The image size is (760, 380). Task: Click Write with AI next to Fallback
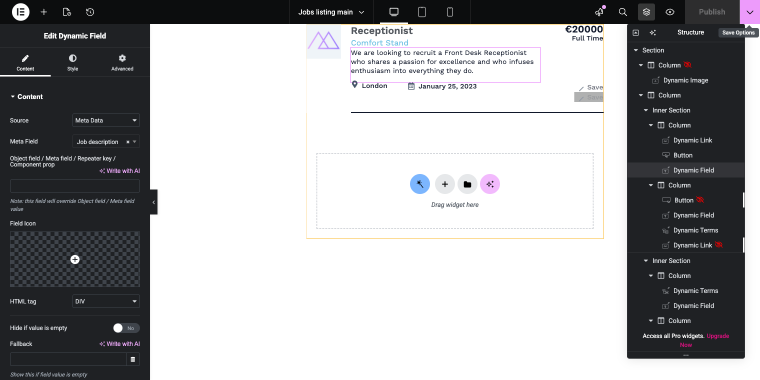coord(120,344)
